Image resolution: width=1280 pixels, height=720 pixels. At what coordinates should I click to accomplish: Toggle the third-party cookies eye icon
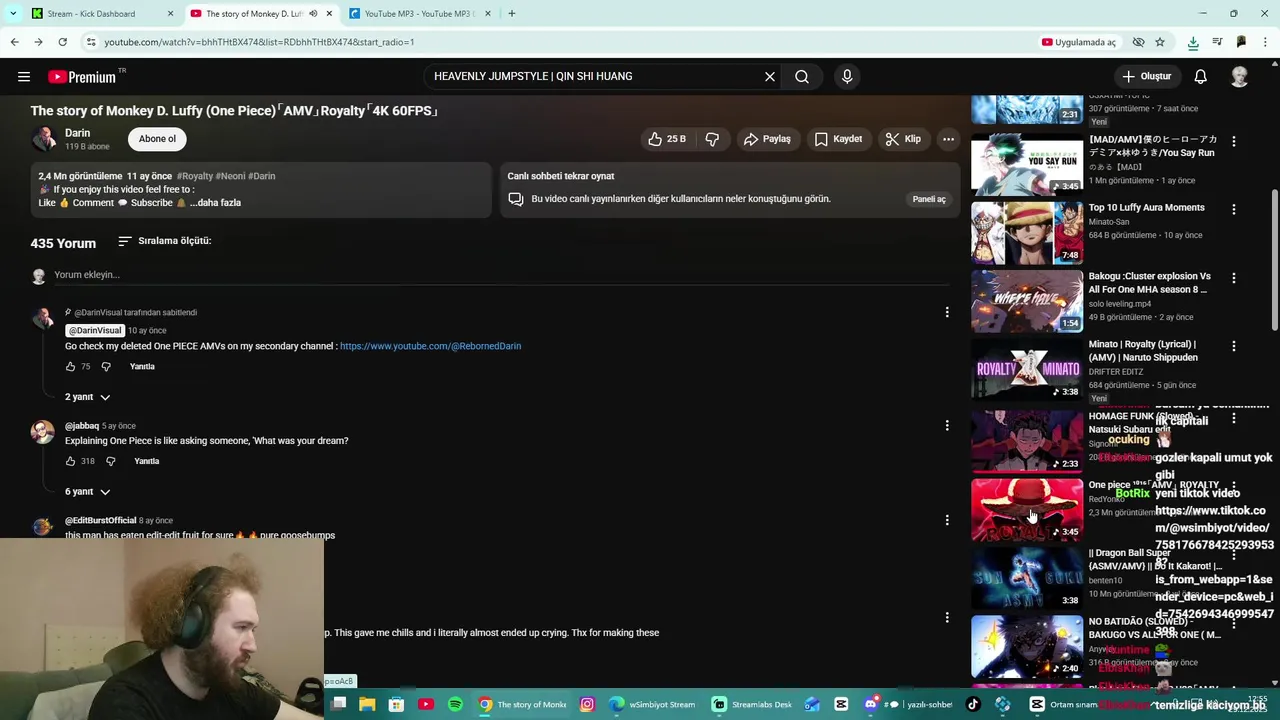click(x=1138, y=42)
